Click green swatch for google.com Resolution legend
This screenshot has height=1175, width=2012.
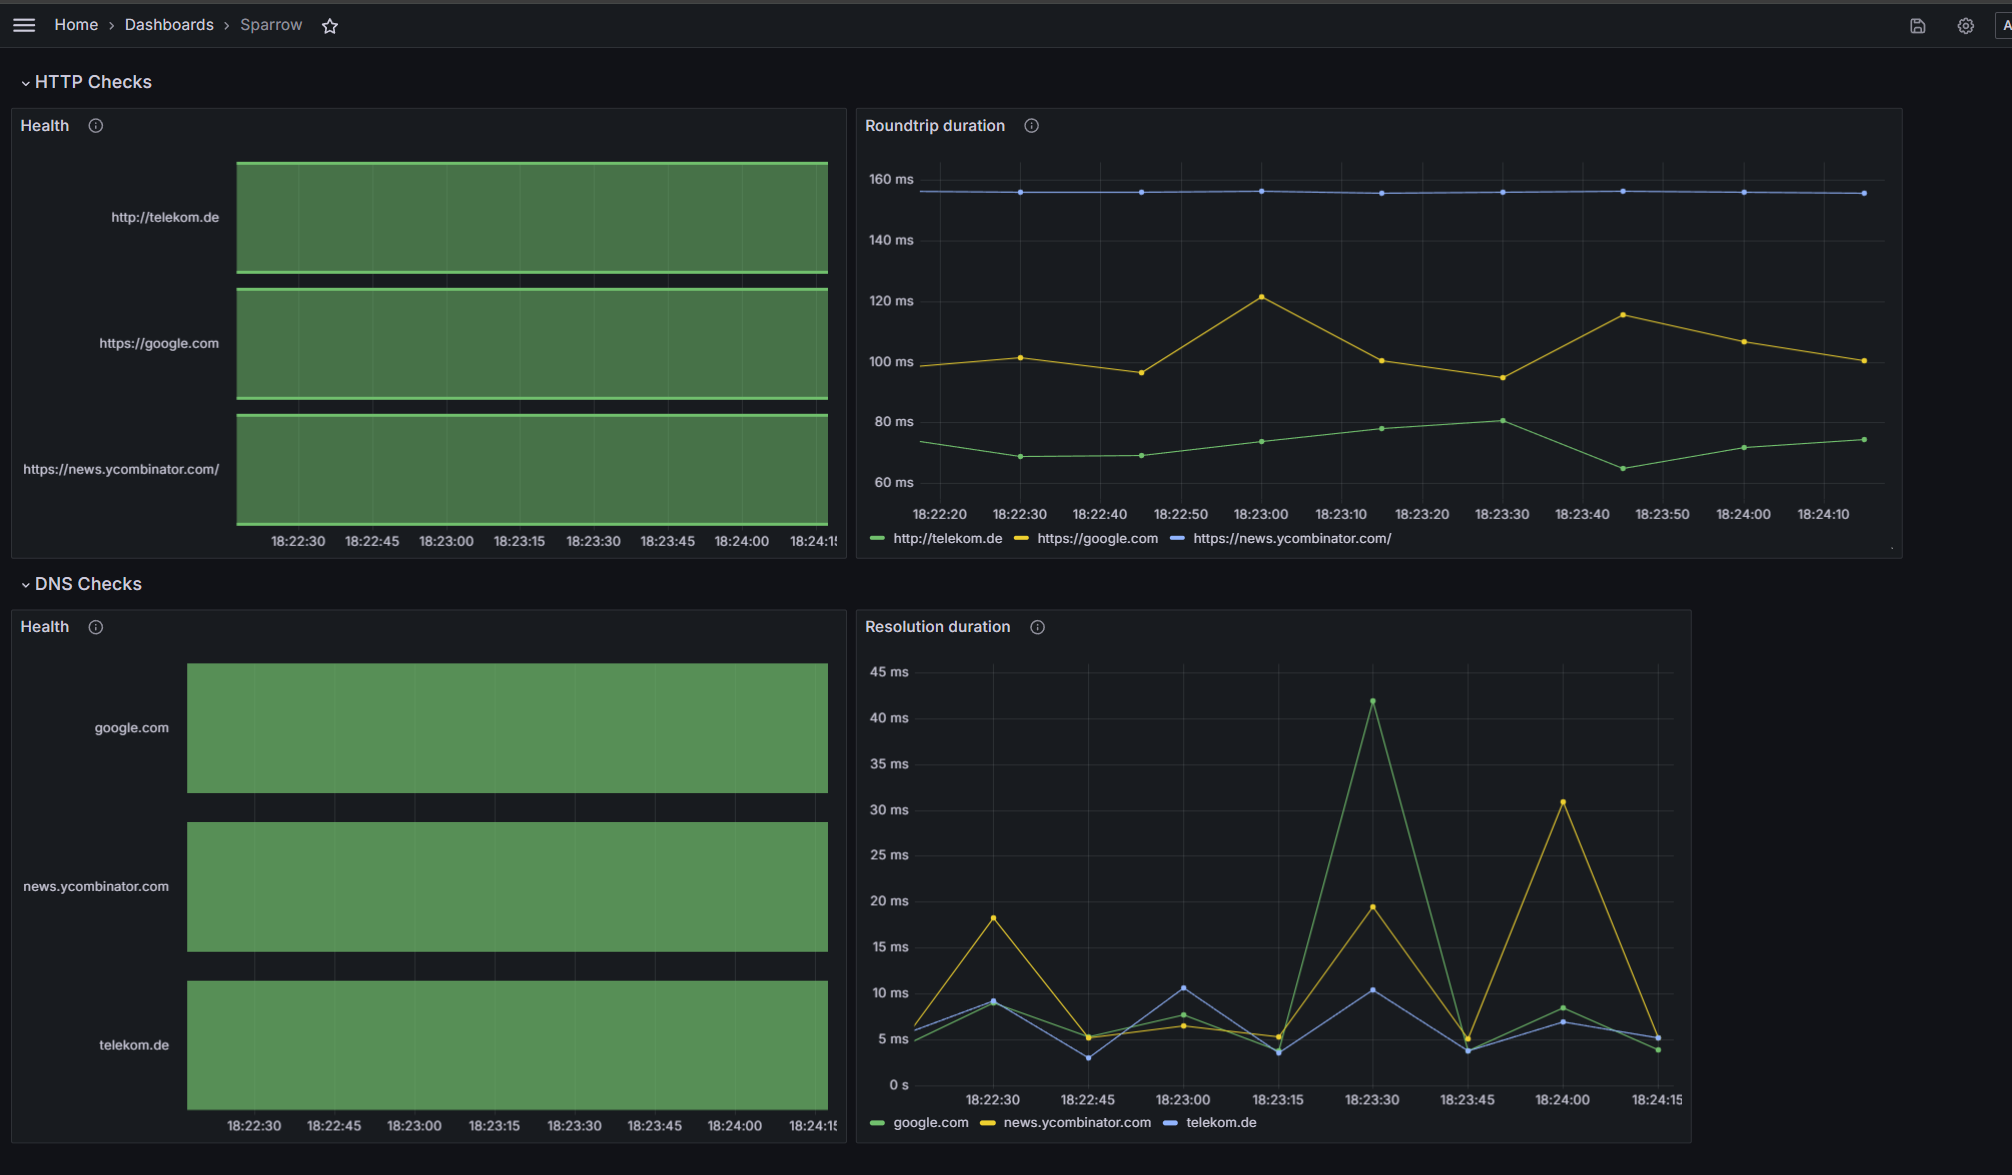tap(877, 1123)
